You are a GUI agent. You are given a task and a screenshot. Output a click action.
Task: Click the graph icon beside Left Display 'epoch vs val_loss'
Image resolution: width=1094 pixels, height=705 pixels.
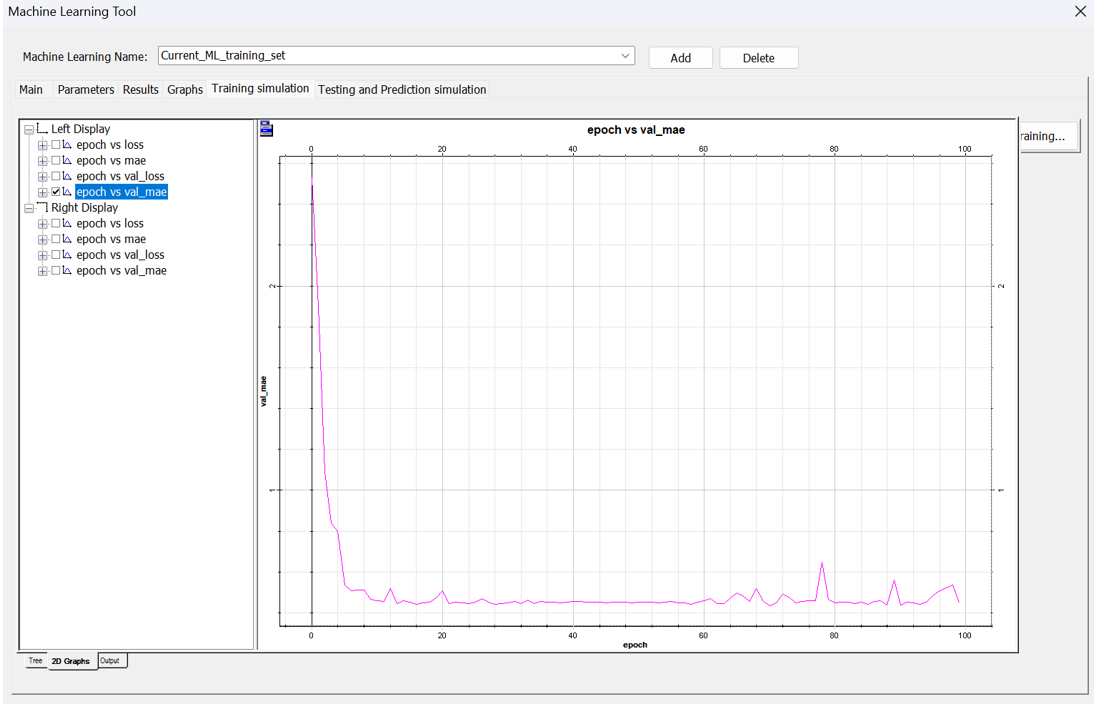pyautogui.click(x=67, y=177)
